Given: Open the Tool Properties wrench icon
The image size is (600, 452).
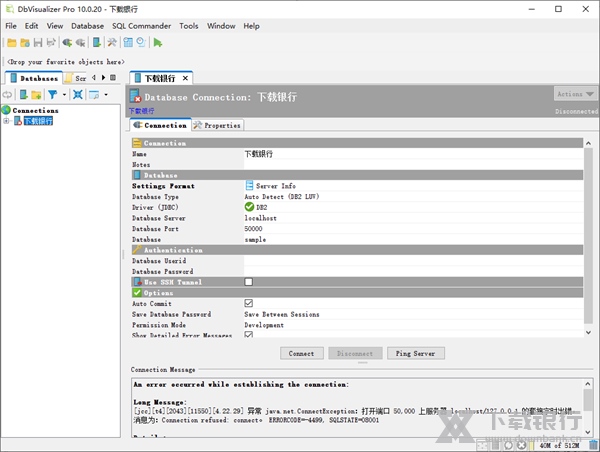Looking at the screenshot, I should coord(112,43).
